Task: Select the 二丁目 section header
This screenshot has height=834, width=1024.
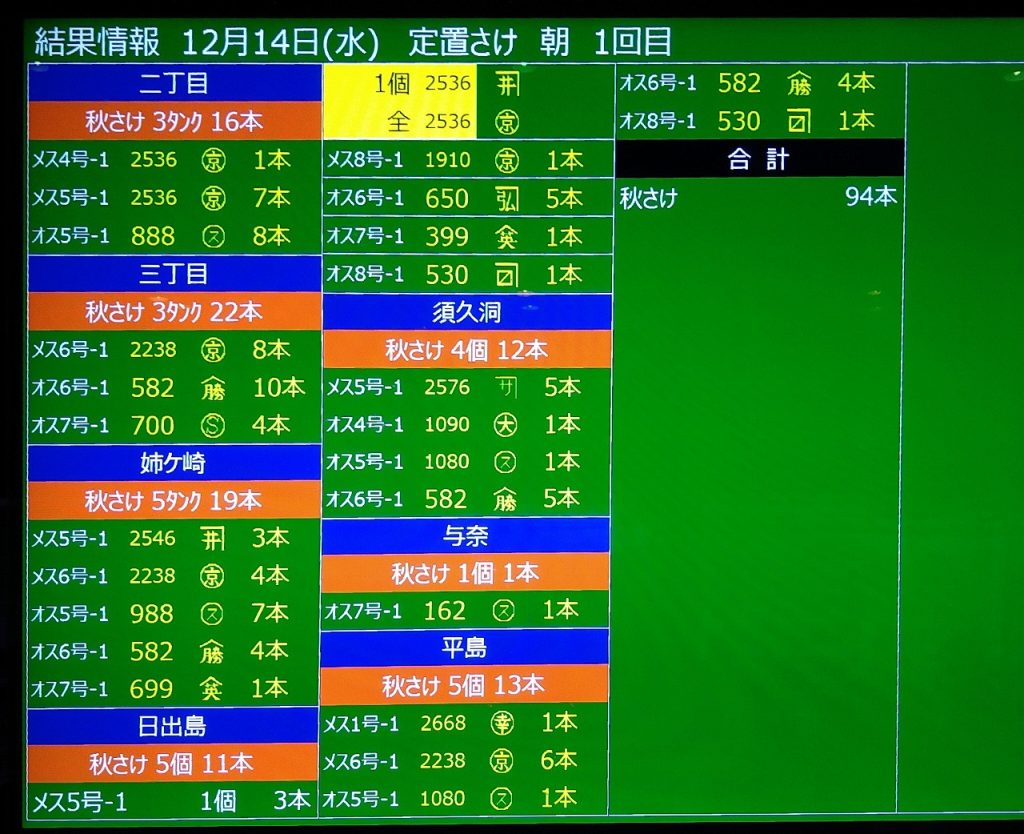Action: pyautogui.click(x=174, y=83)
